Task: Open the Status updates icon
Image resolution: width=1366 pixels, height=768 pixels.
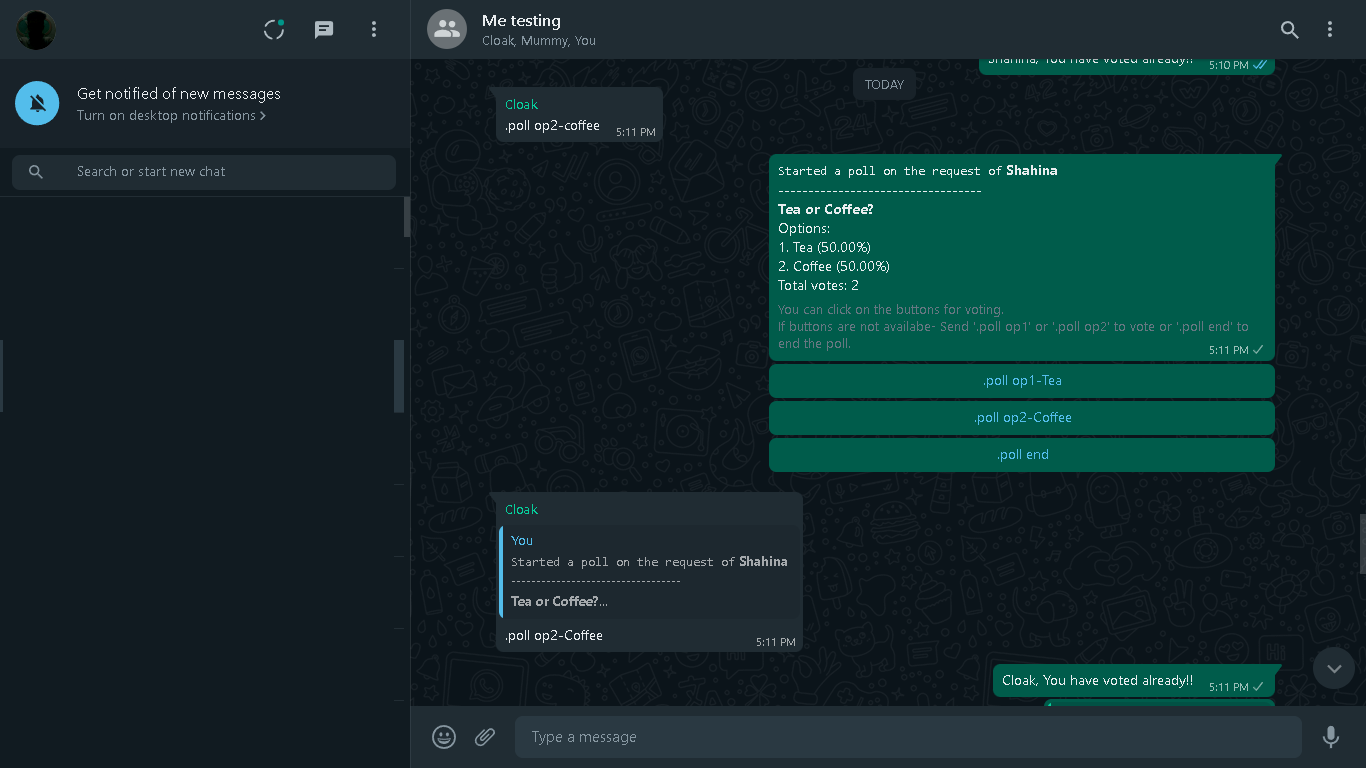Action: coord(274,30)
